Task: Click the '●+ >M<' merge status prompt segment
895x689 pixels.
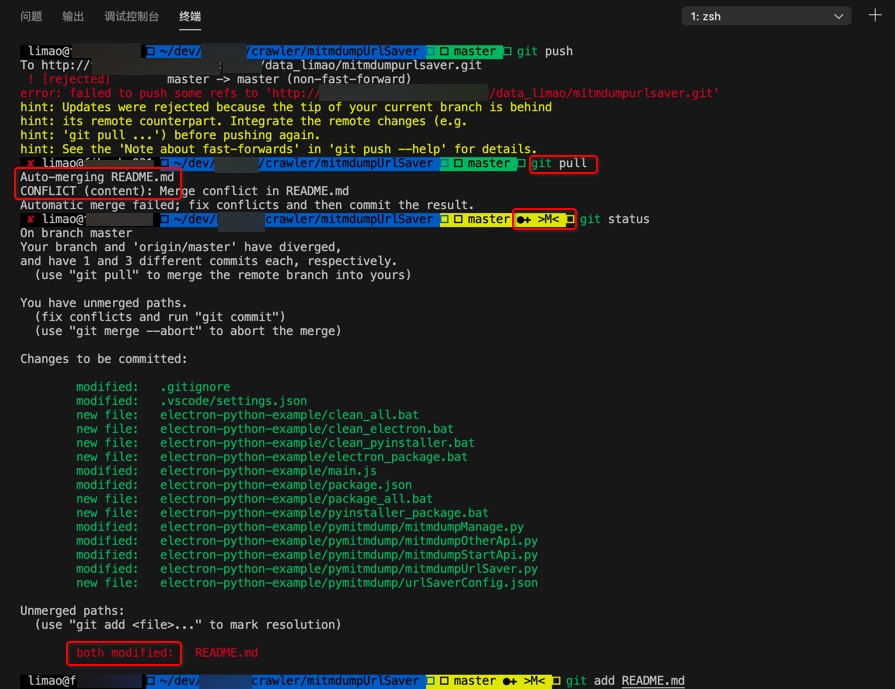Action: (x=544, y=219)
